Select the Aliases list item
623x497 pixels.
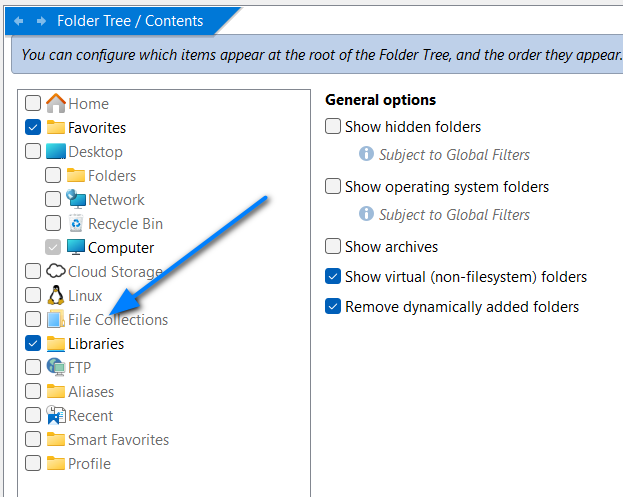[81, 392]
